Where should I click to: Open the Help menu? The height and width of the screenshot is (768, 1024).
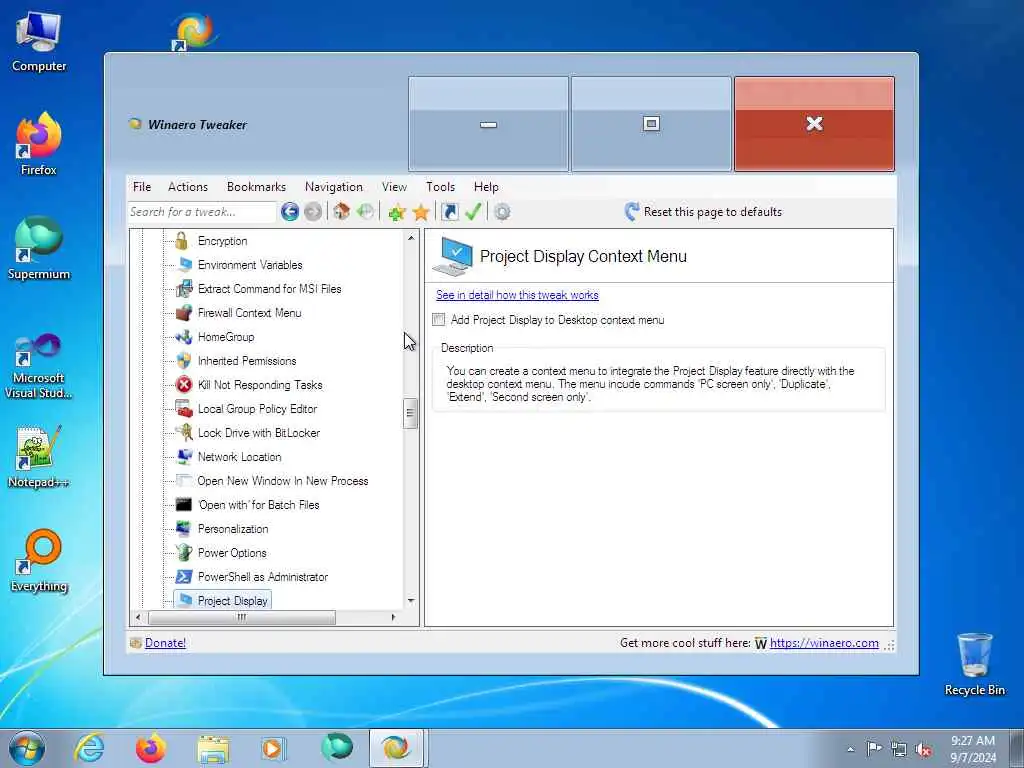[x=487, y=187]
